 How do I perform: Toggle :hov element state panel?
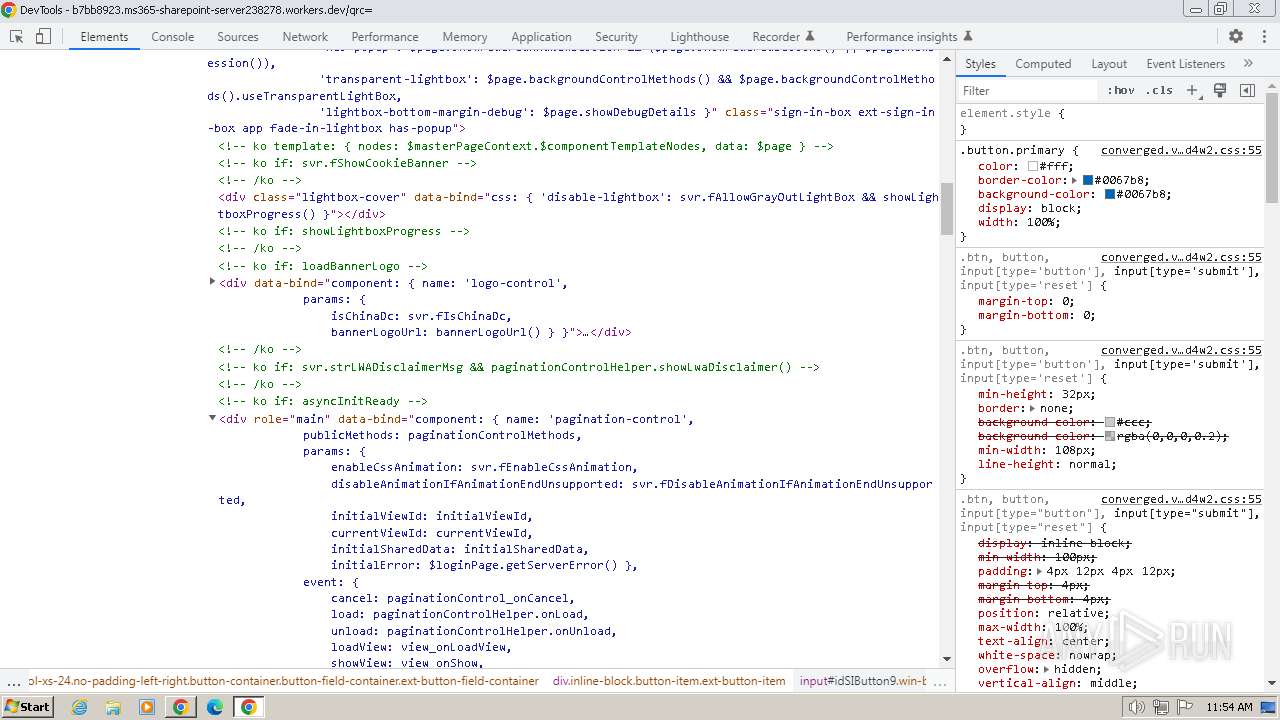coord(1121,90)
